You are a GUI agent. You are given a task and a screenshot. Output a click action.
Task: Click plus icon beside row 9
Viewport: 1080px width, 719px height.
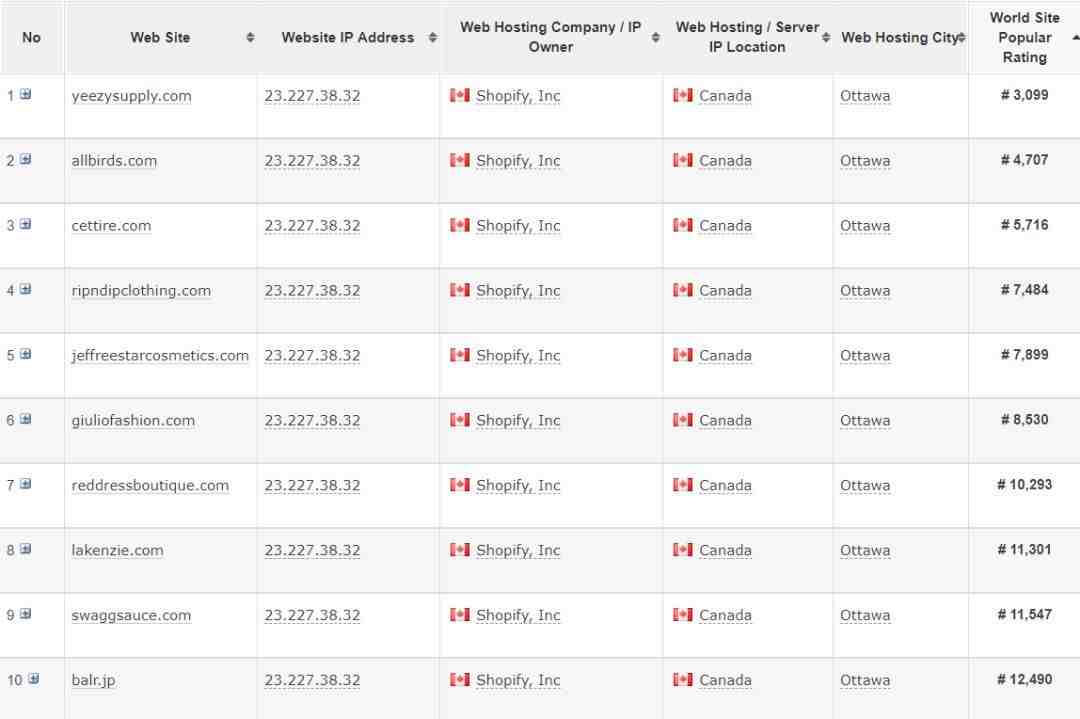click(25, 614)
